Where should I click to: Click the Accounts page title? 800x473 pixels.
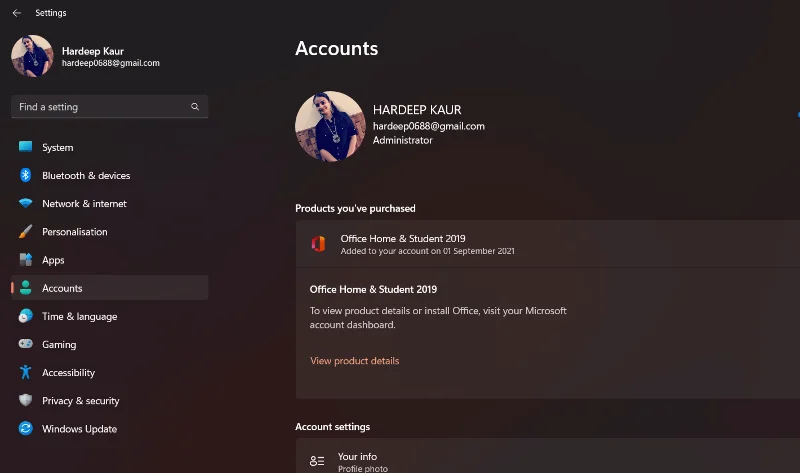coord(337,48)
